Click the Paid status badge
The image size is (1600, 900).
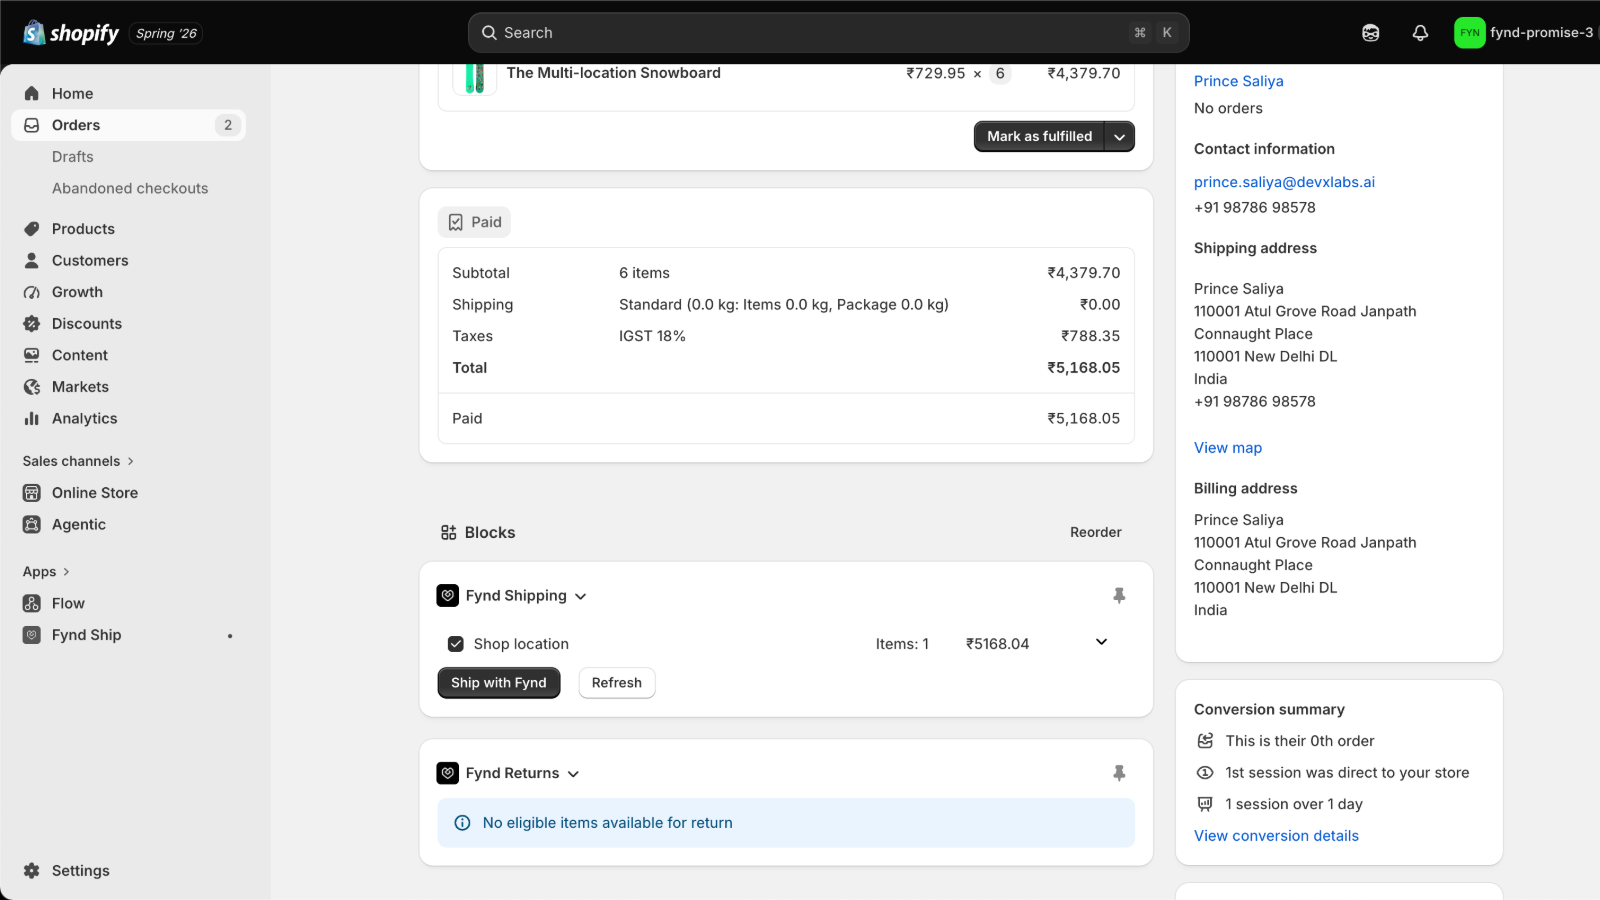click(x=475, y=222)
